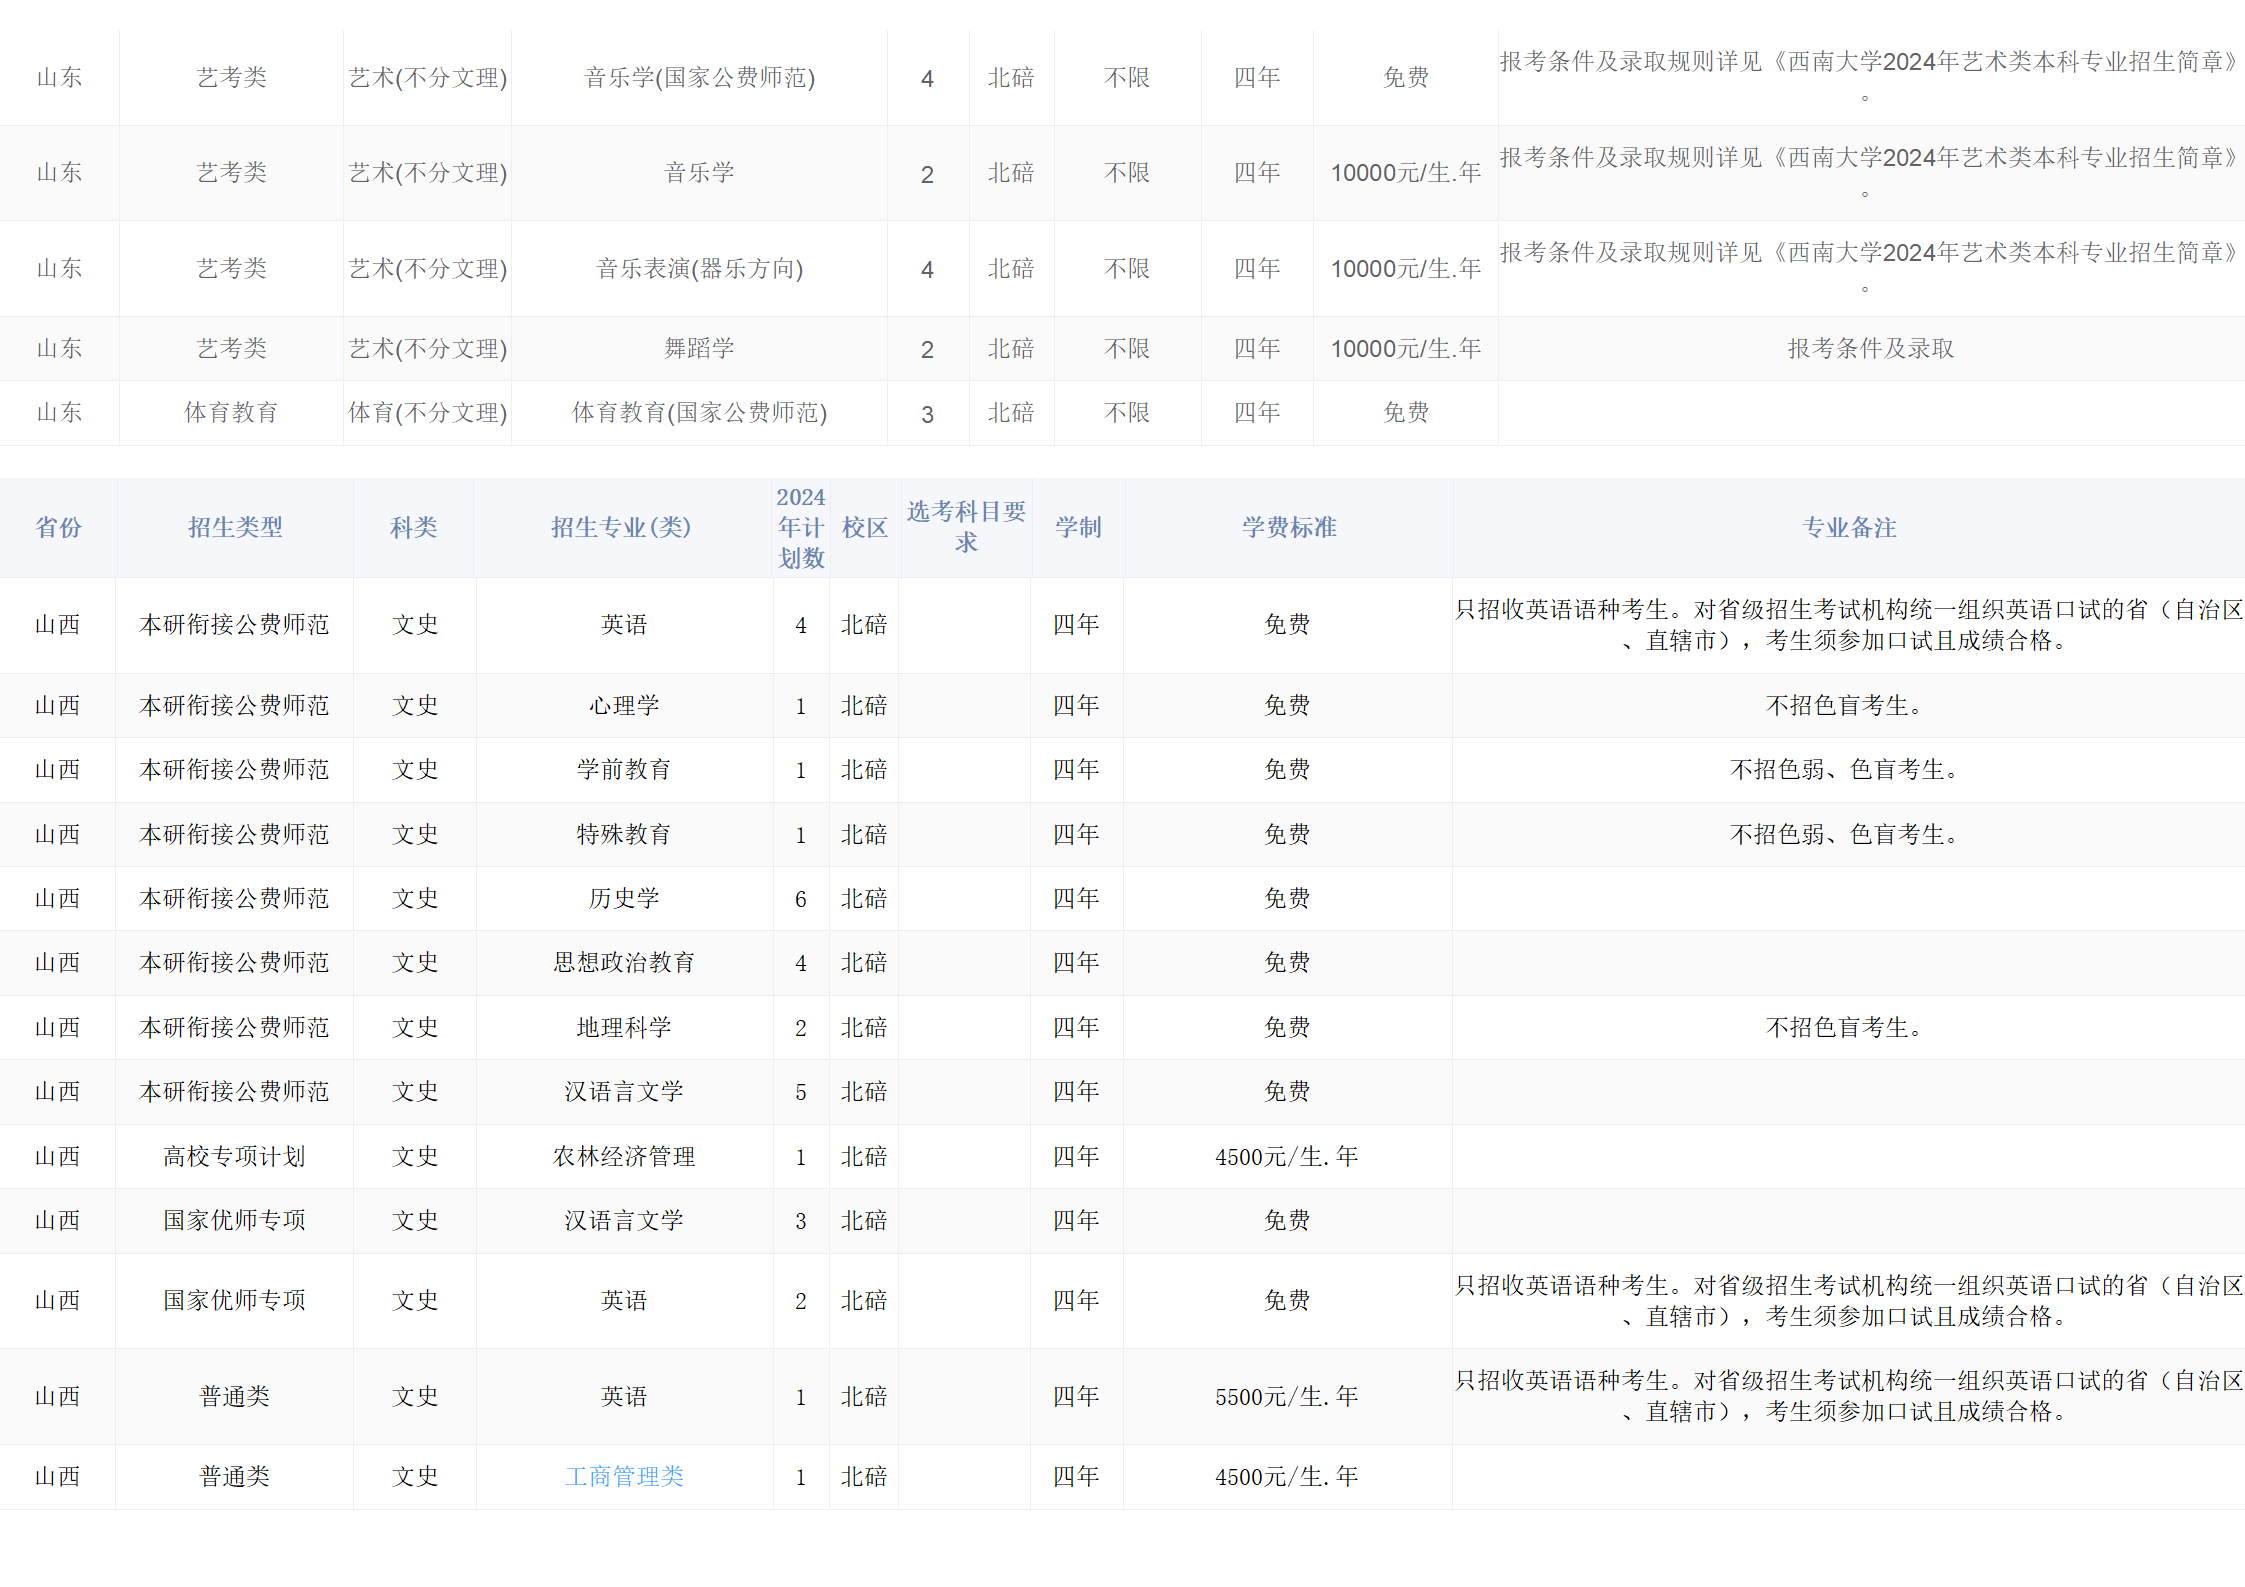Click the 校区 column header
Screen dimensions: 2245x1587
[863, 528]
